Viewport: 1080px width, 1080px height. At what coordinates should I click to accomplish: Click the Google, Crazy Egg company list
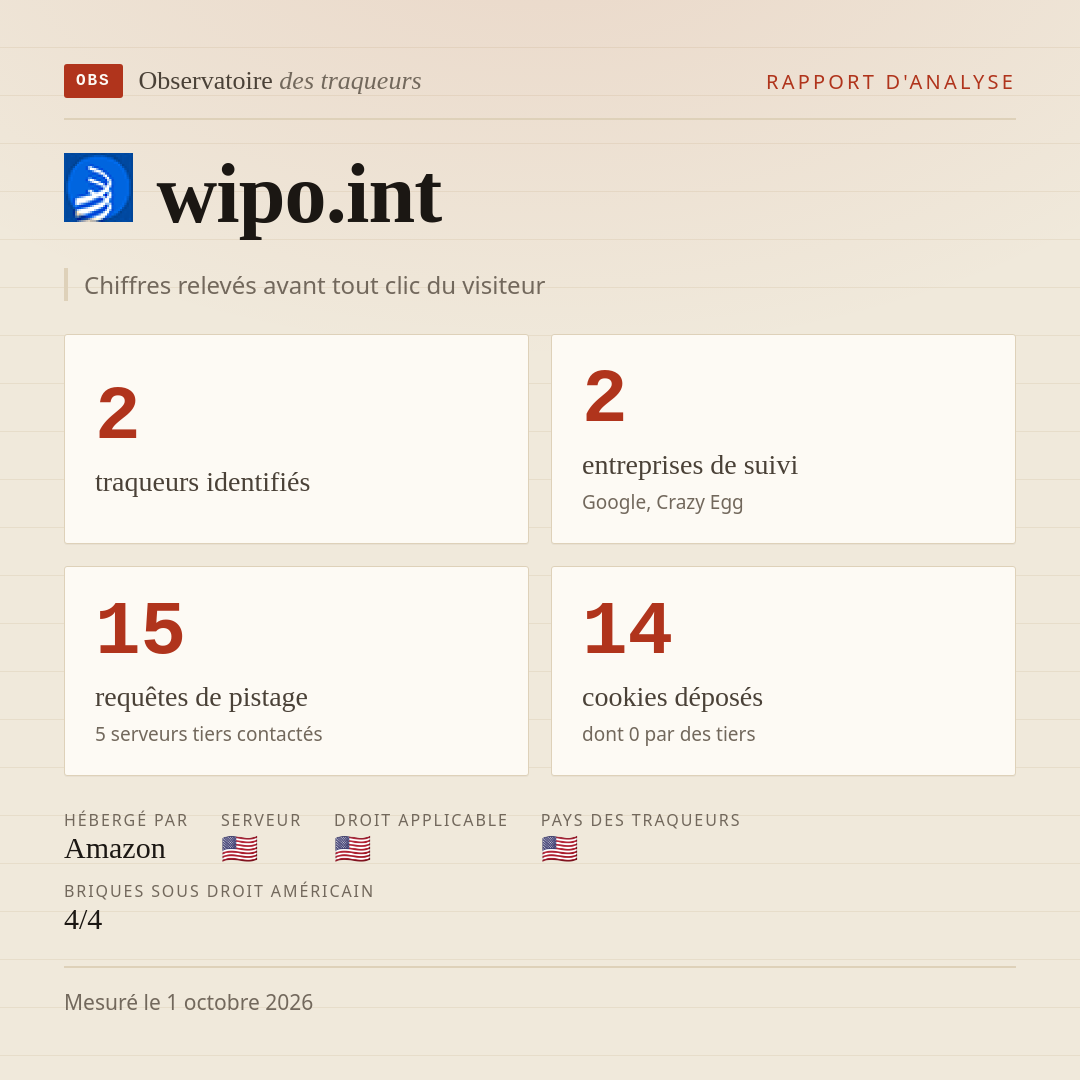point(663,502)
